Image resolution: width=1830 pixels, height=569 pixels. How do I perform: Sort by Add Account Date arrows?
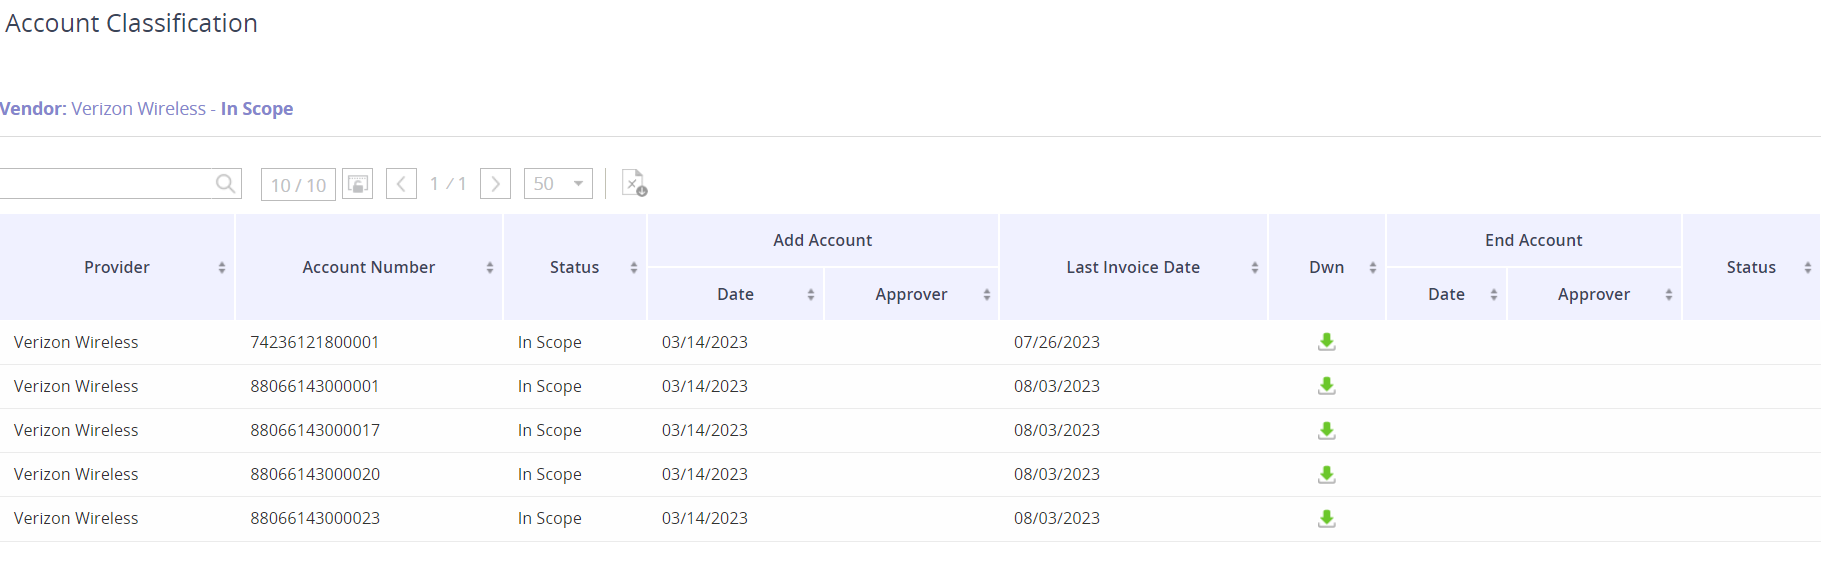(x=811, y=295)
